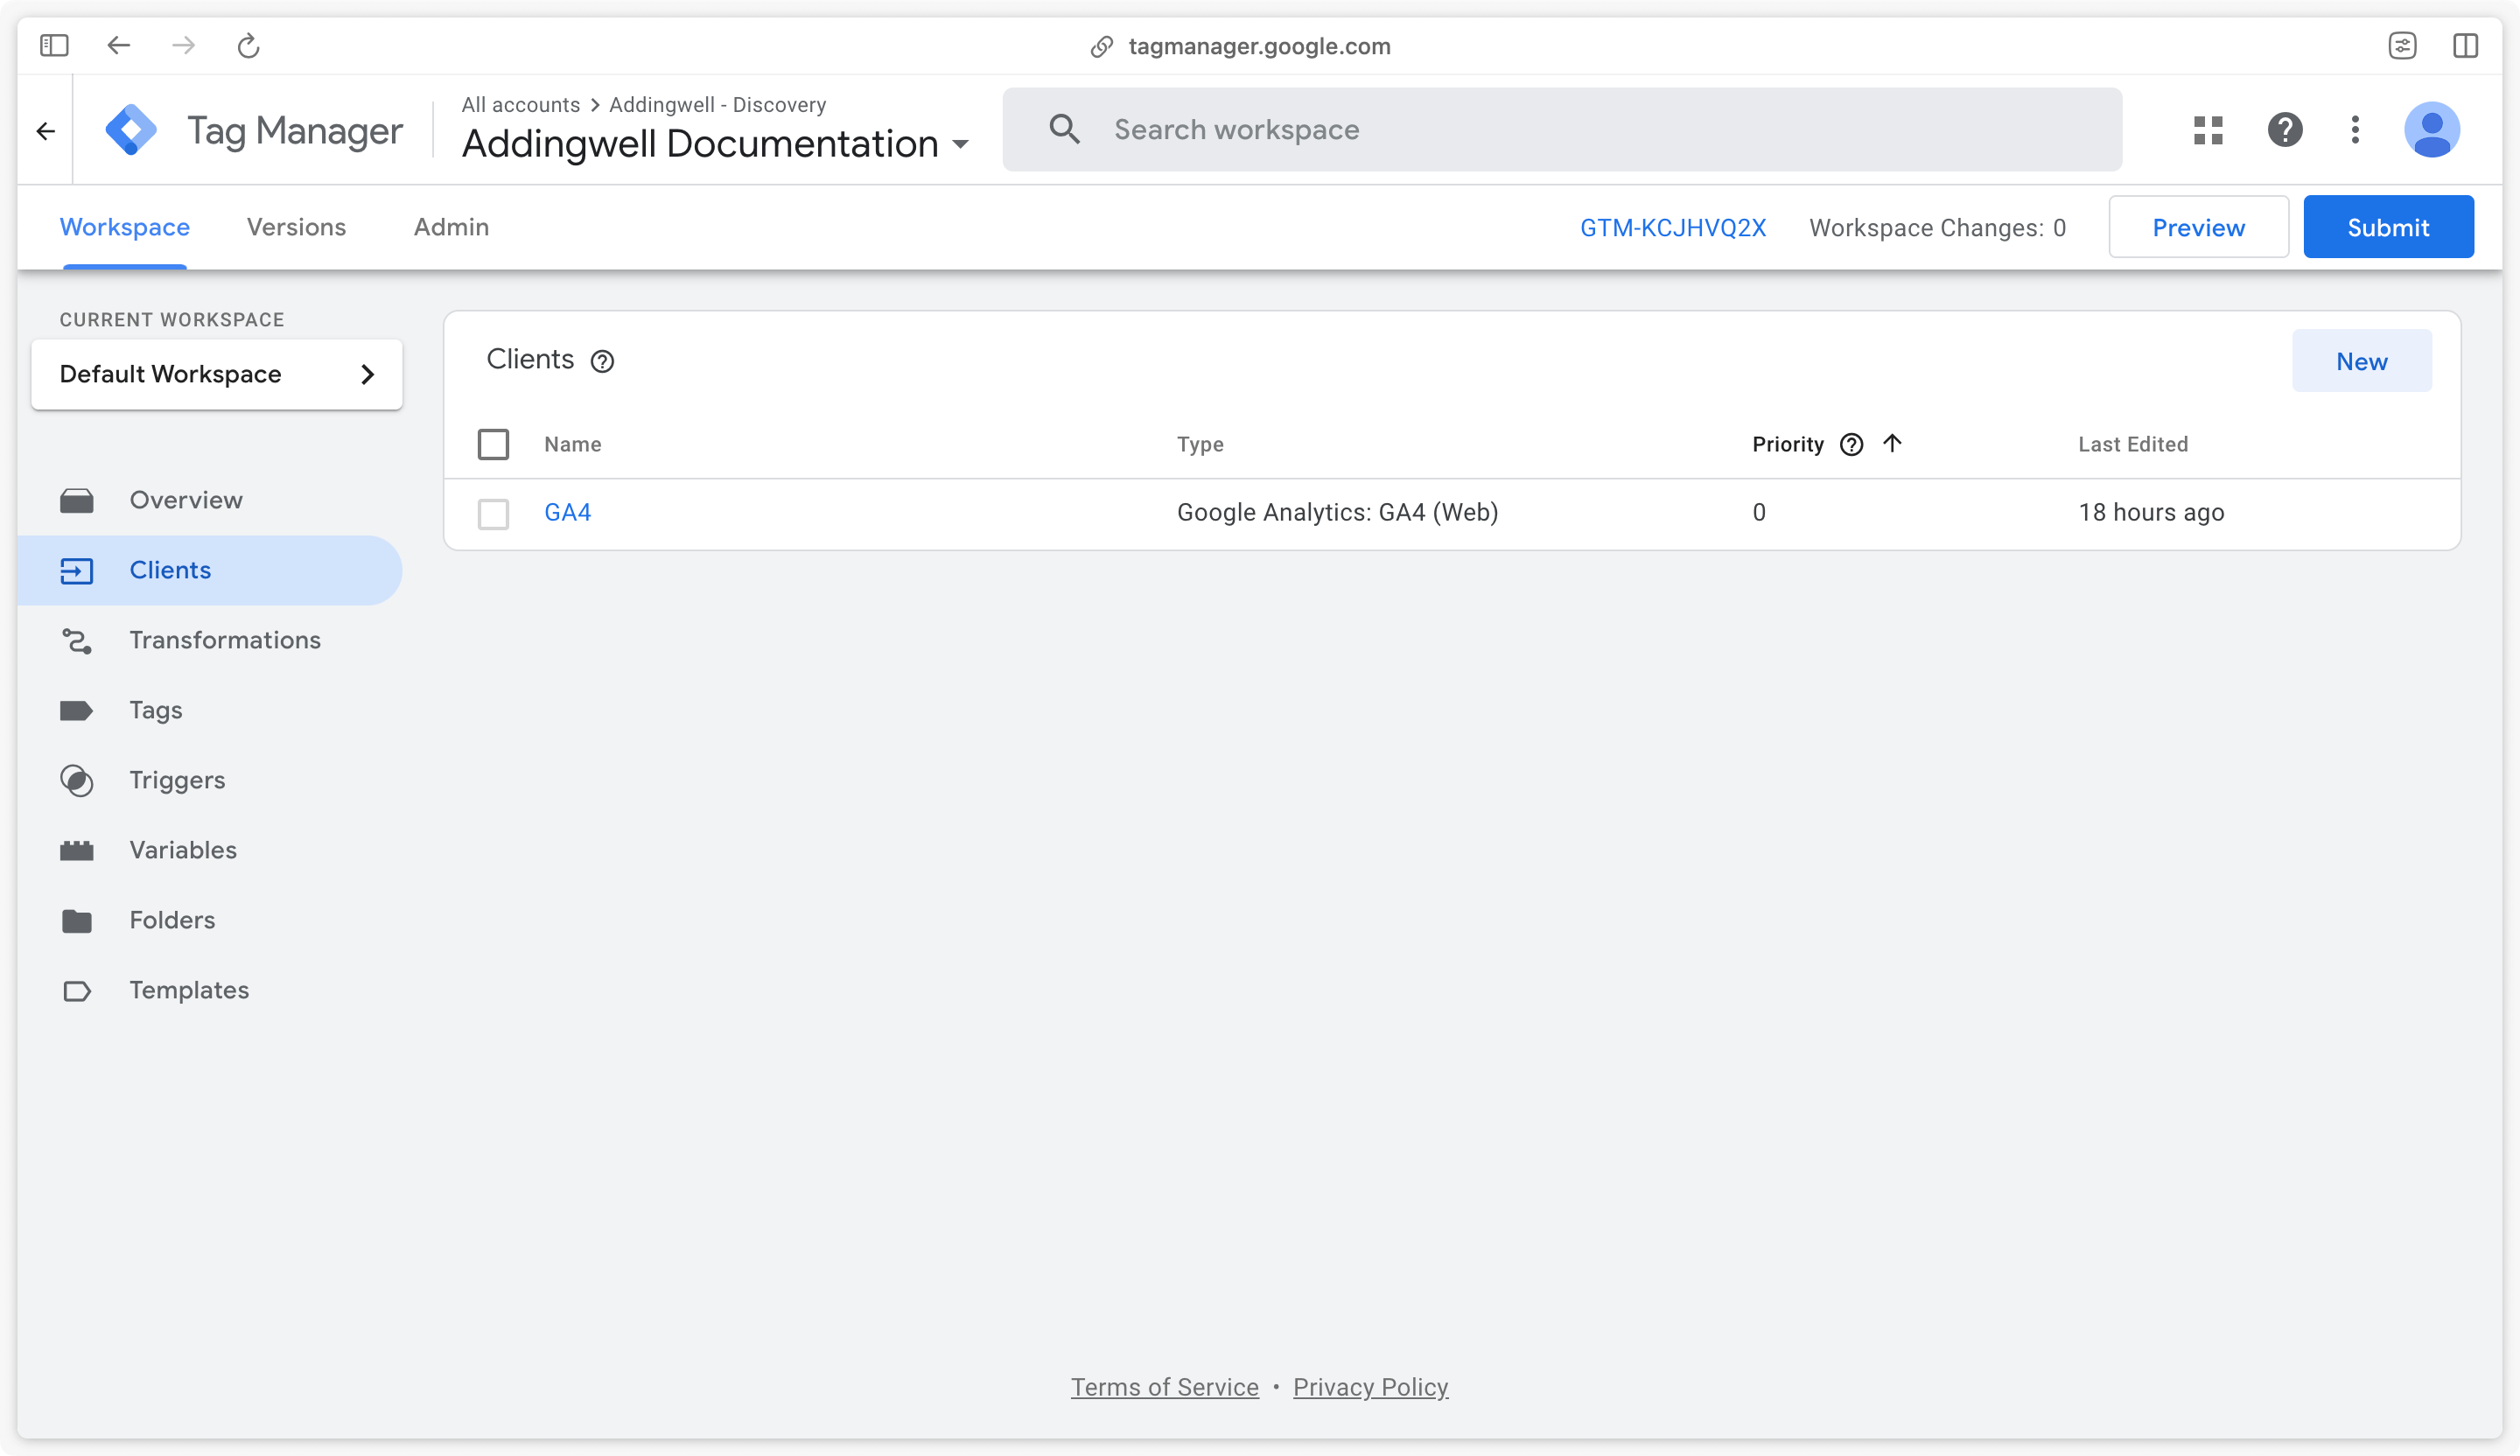Open Variables in the sidebar
The width and height of the screenshot is (2520, 1456).
[x=210, y=850]
